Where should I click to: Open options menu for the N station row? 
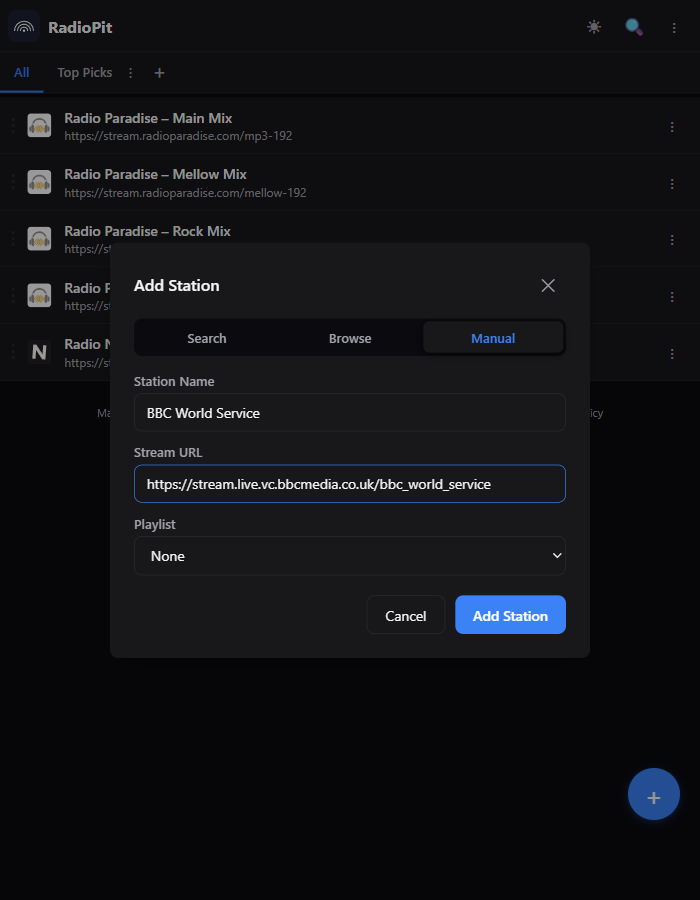point(672,354)
